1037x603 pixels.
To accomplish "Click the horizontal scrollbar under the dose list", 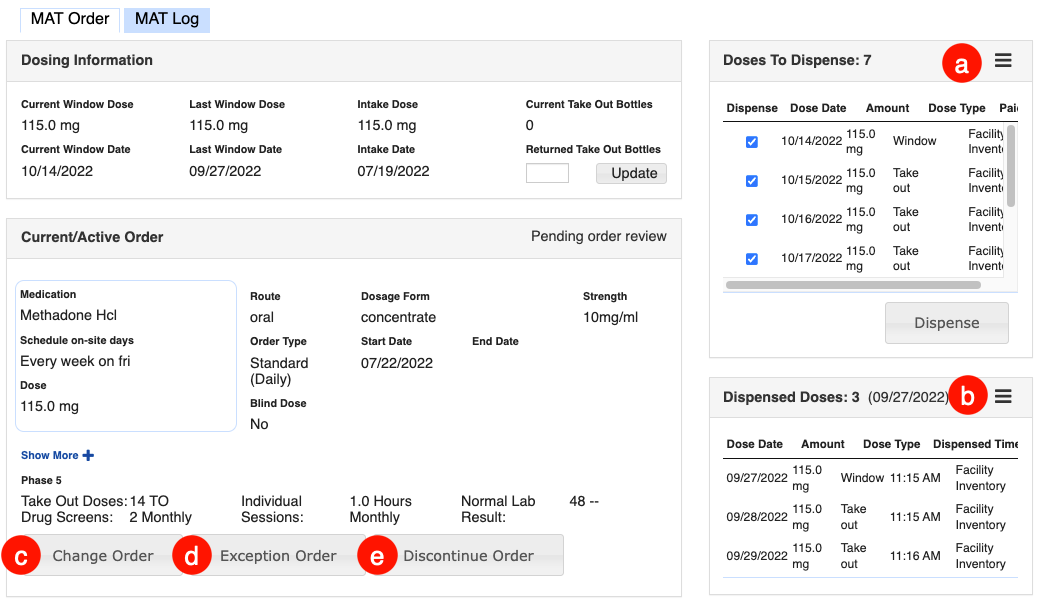I will (x=853, y=285).
